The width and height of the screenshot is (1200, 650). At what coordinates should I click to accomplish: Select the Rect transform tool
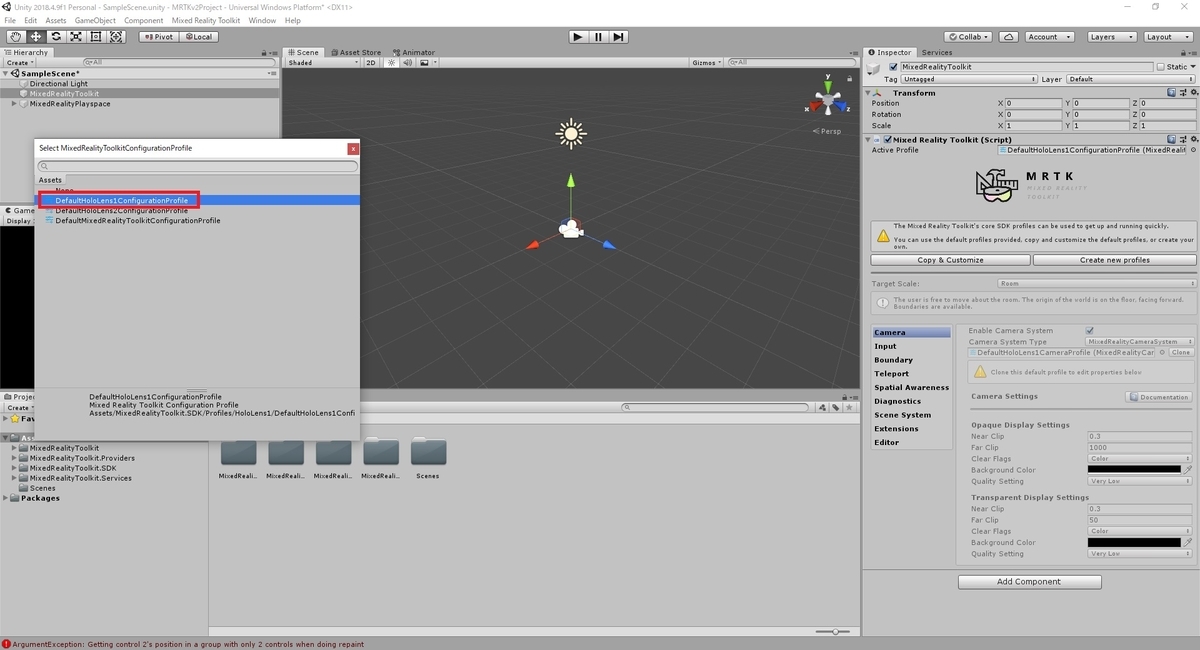tap(96, 37)
